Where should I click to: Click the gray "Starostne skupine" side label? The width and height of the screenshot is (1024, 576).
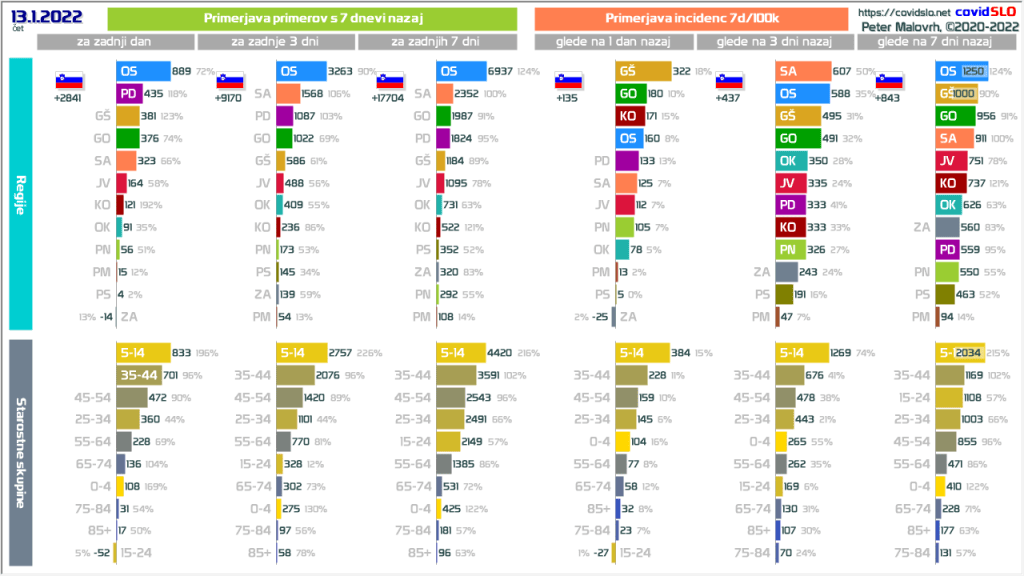20,451
